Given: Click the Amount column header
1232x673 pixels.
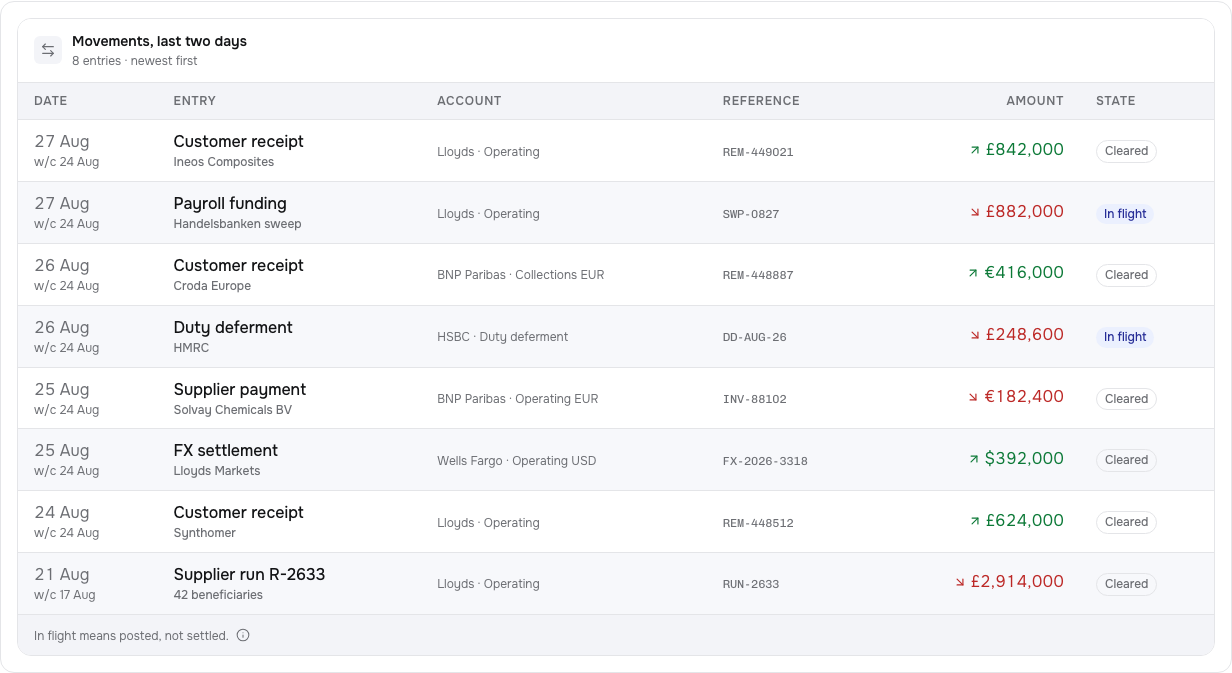Looking at the screenshot, I should [1035, 101].
